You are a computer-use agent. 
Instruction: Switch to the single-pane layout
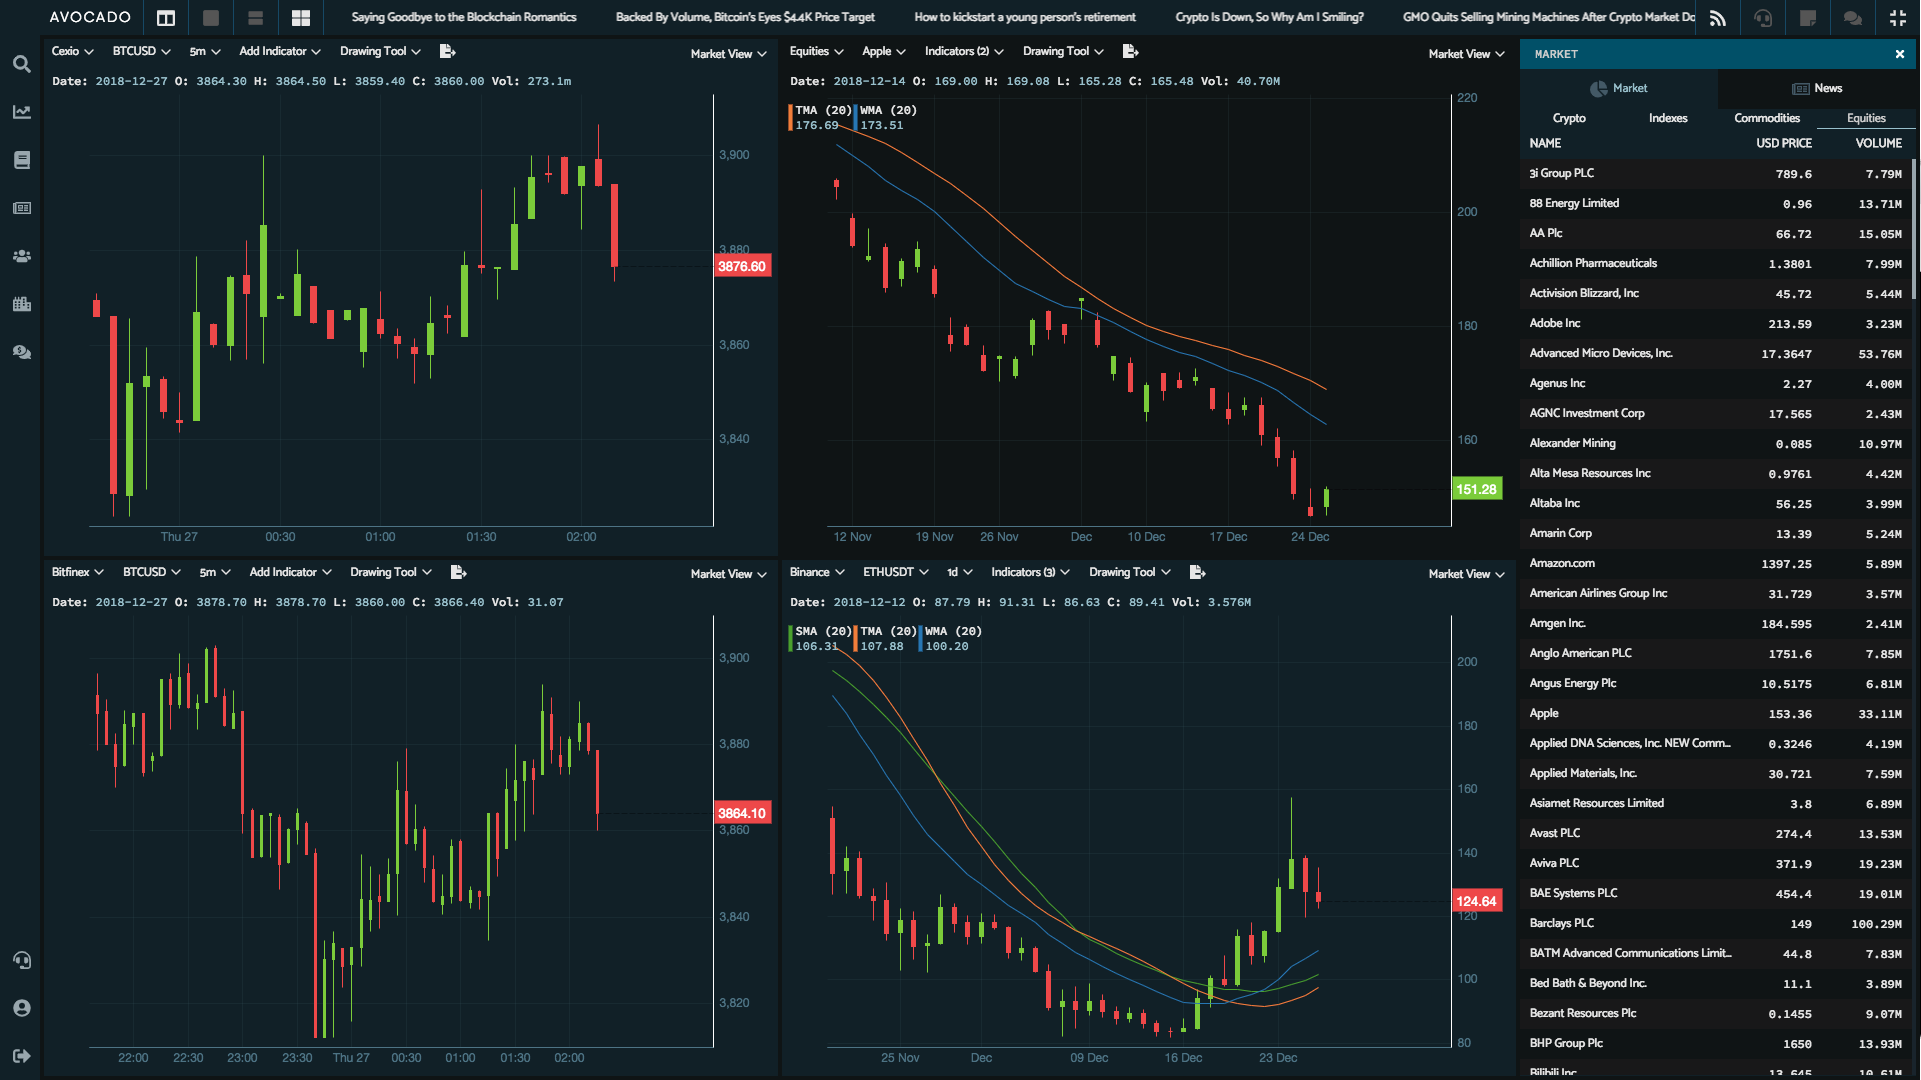210,18
